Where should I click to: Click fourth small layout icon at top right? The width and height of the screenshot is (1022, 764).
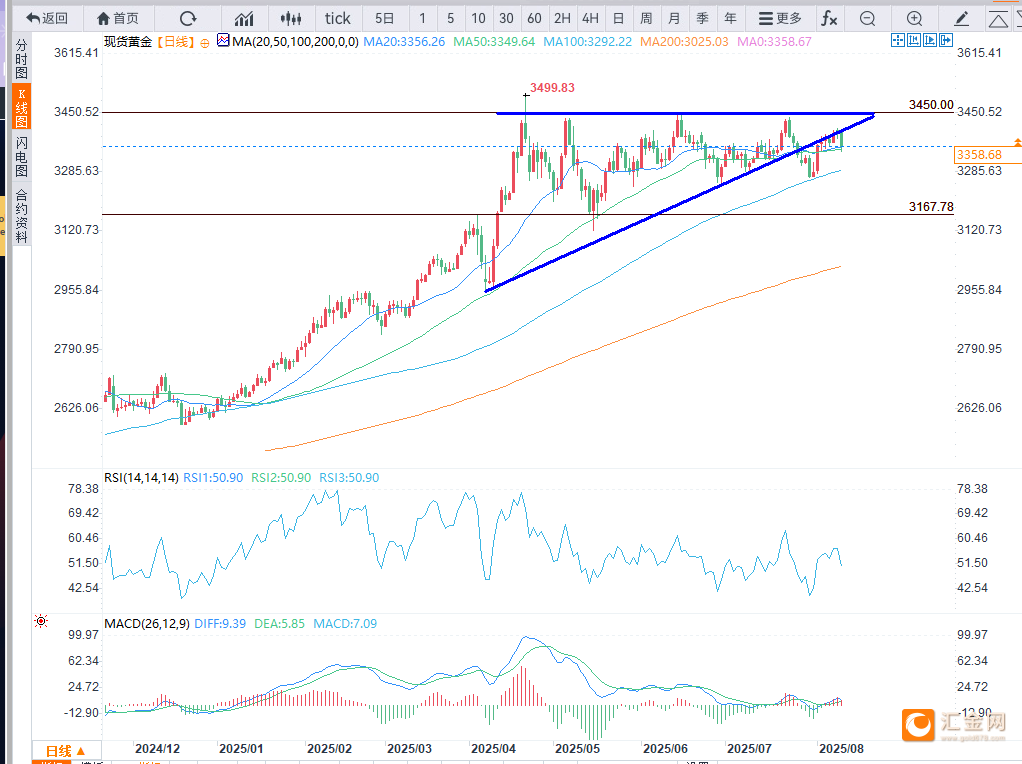(946, 40)
